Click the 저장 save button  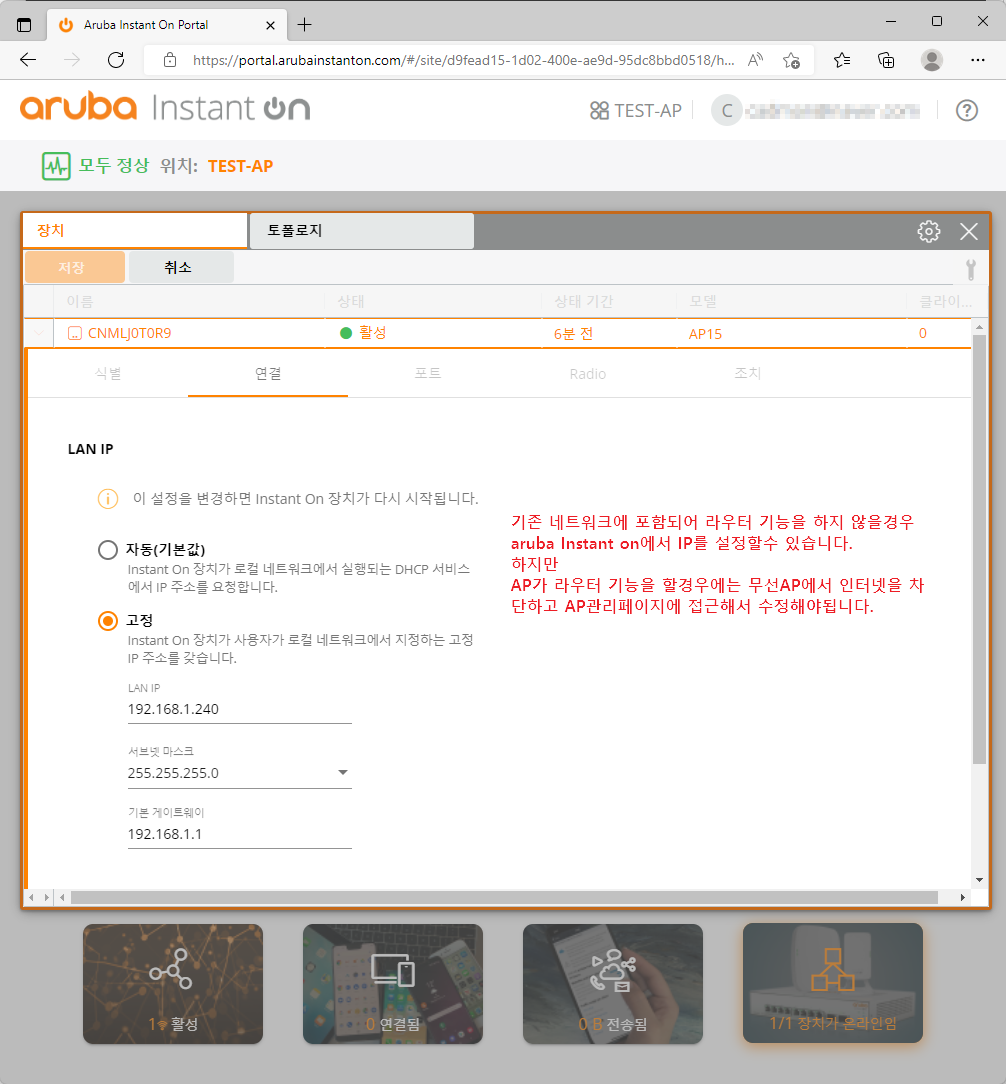[x=75, y=267]
